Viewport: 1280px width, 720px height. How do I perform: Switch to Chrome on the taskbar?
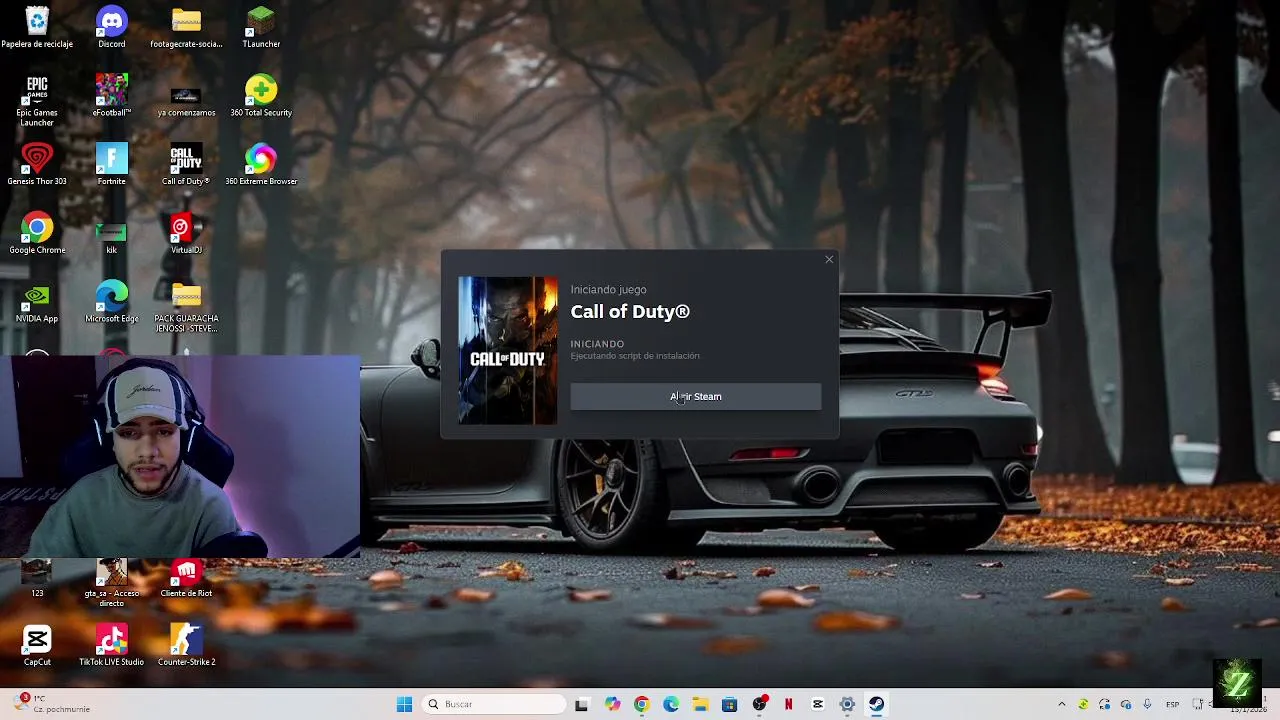click(x=641, y=704)
